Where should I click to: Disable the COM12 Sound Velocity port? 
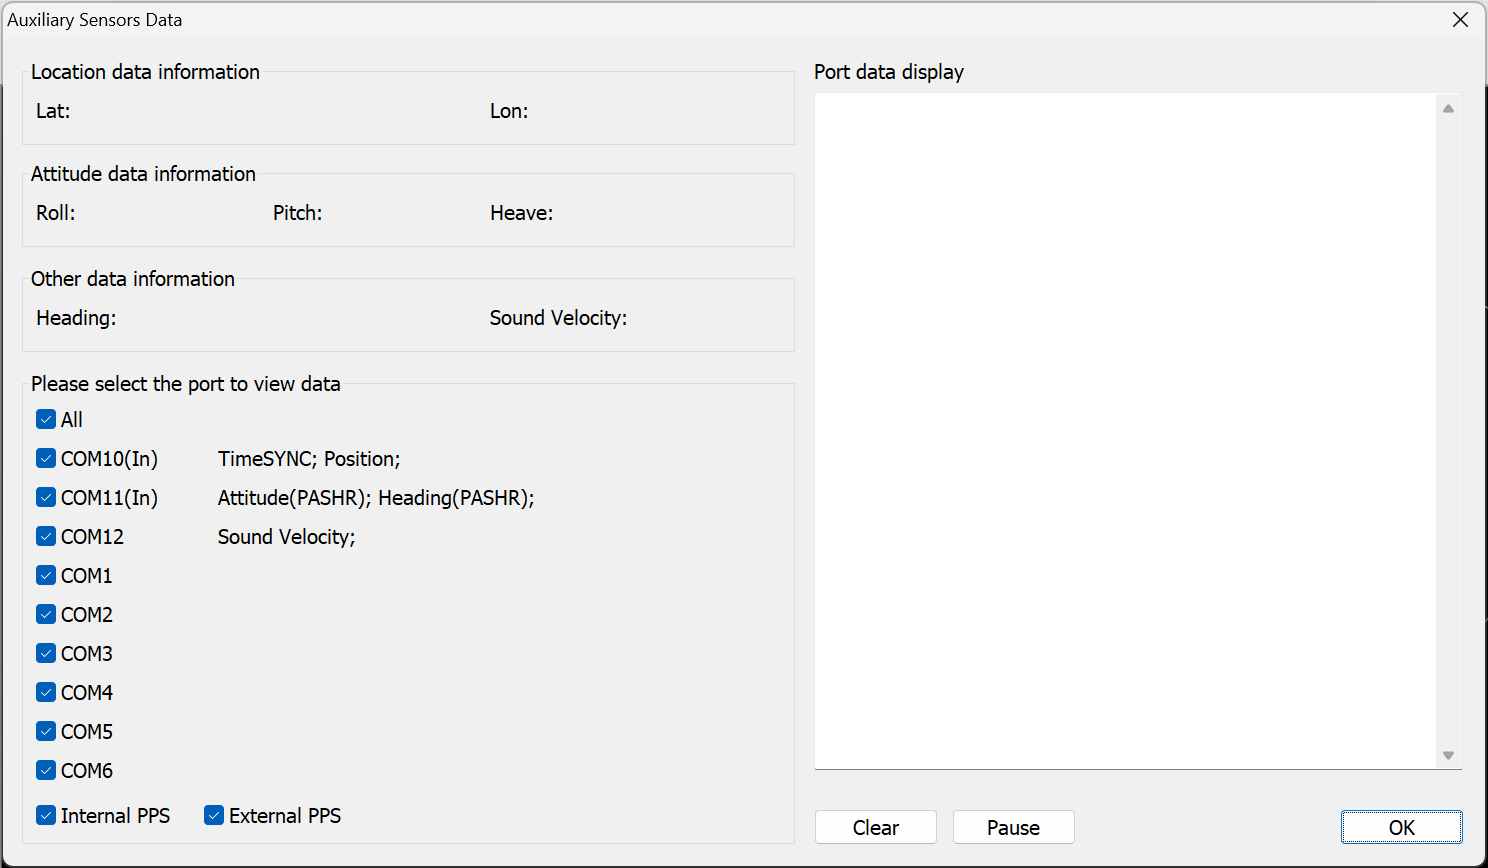click(x=46, y=537)
